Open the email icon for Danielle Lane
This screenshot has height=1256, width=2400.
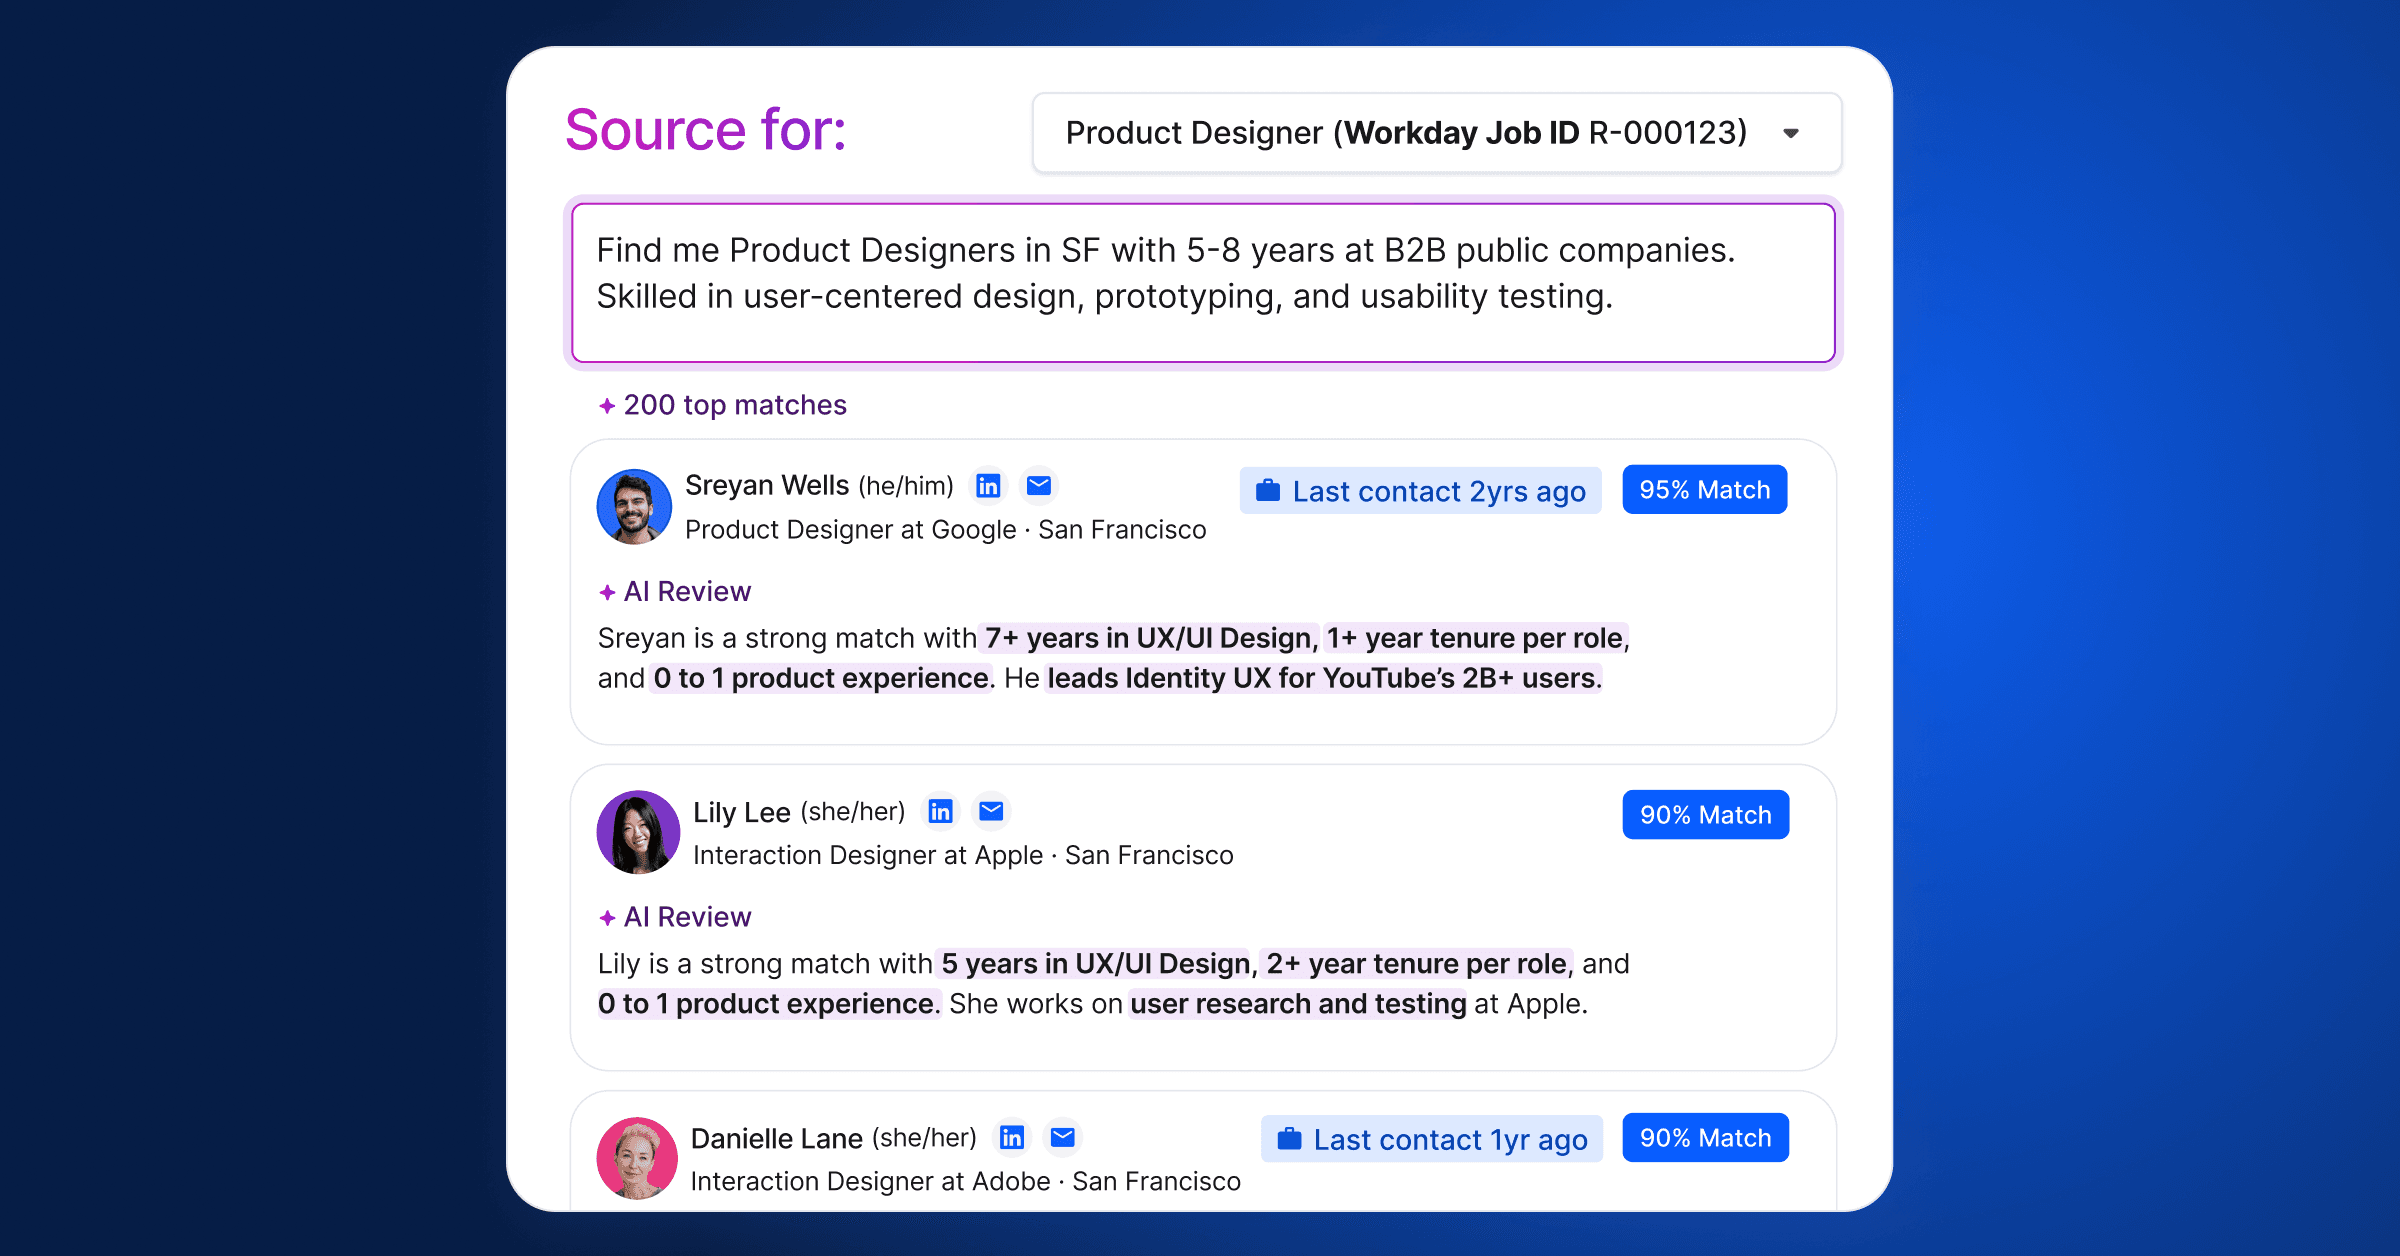click(x=1062, y=1137)
